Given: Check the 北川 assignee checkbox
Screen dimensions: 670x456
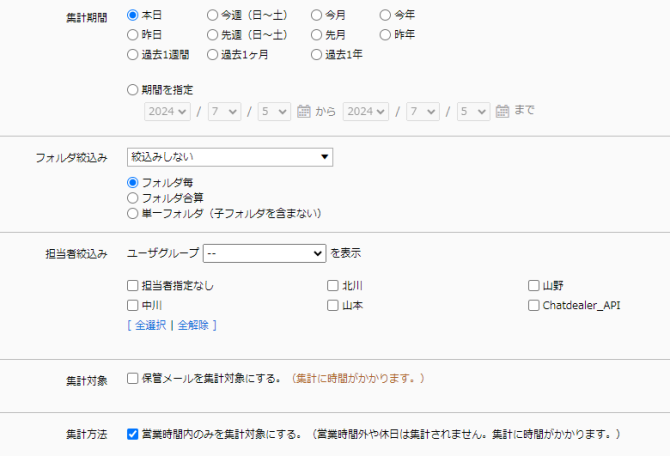Looking at the screenshot, I should pos(333,286).
